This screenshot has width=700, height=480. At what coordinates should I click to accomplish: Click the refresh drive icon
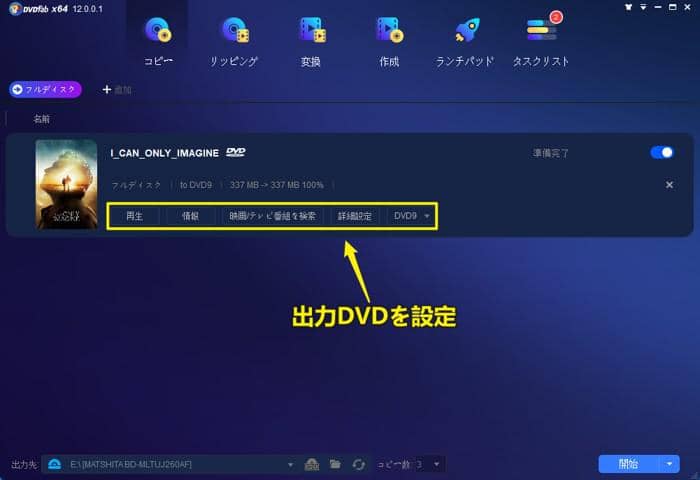[x=358, y=464]
